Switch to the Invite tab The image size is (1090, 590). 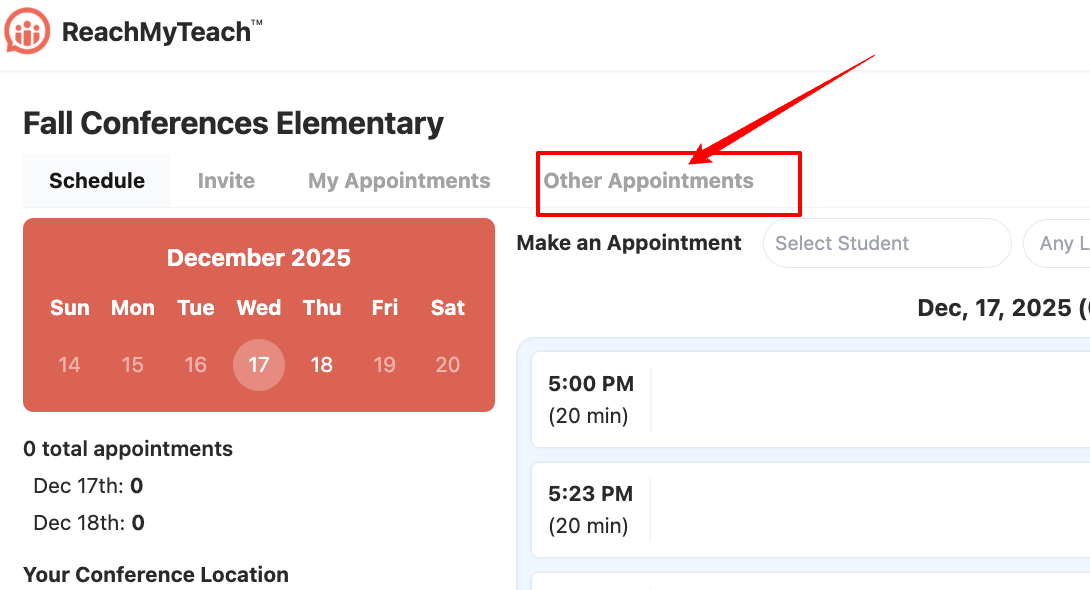point(226,181)
